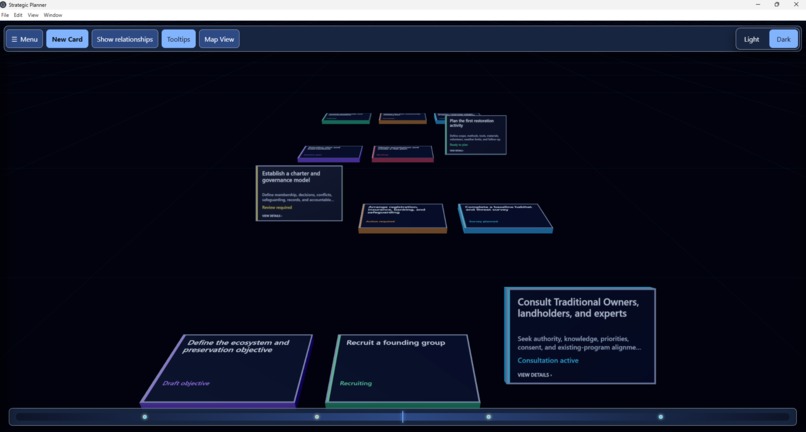Click the Consultation active status text
The height and width of the screenshot is (432, 806).
548,361
